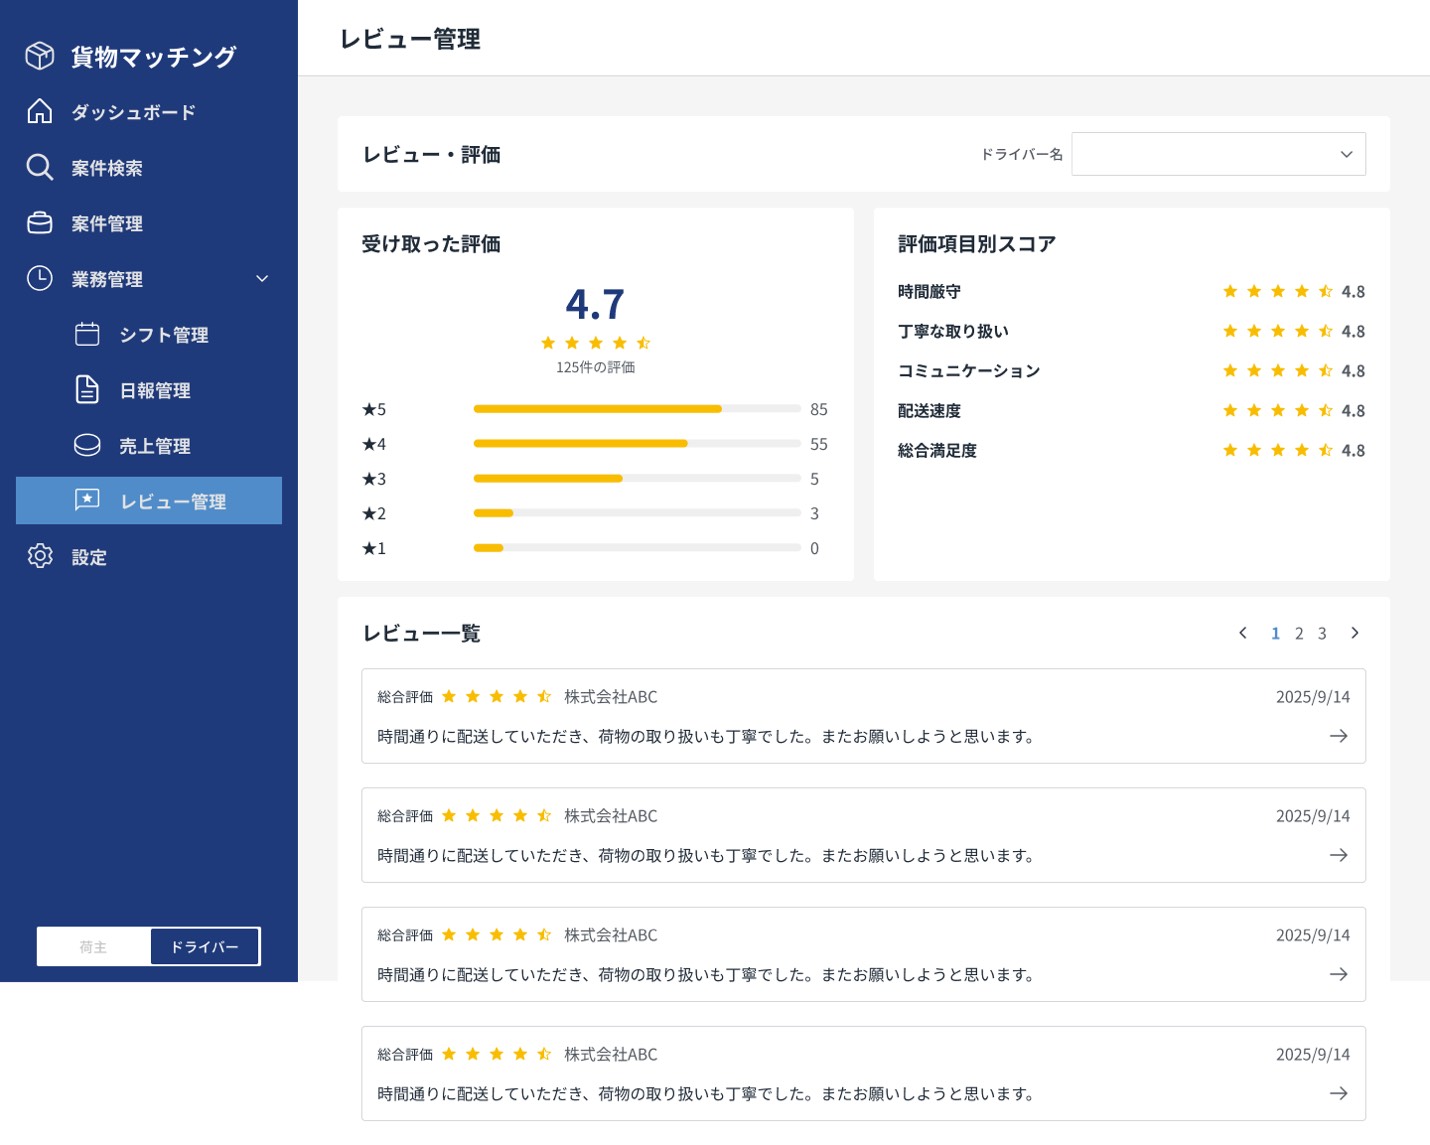Open the シフト管理 calendar icon
The width and height of the screenshot is (1430, 1145).
tap(87, 334)
